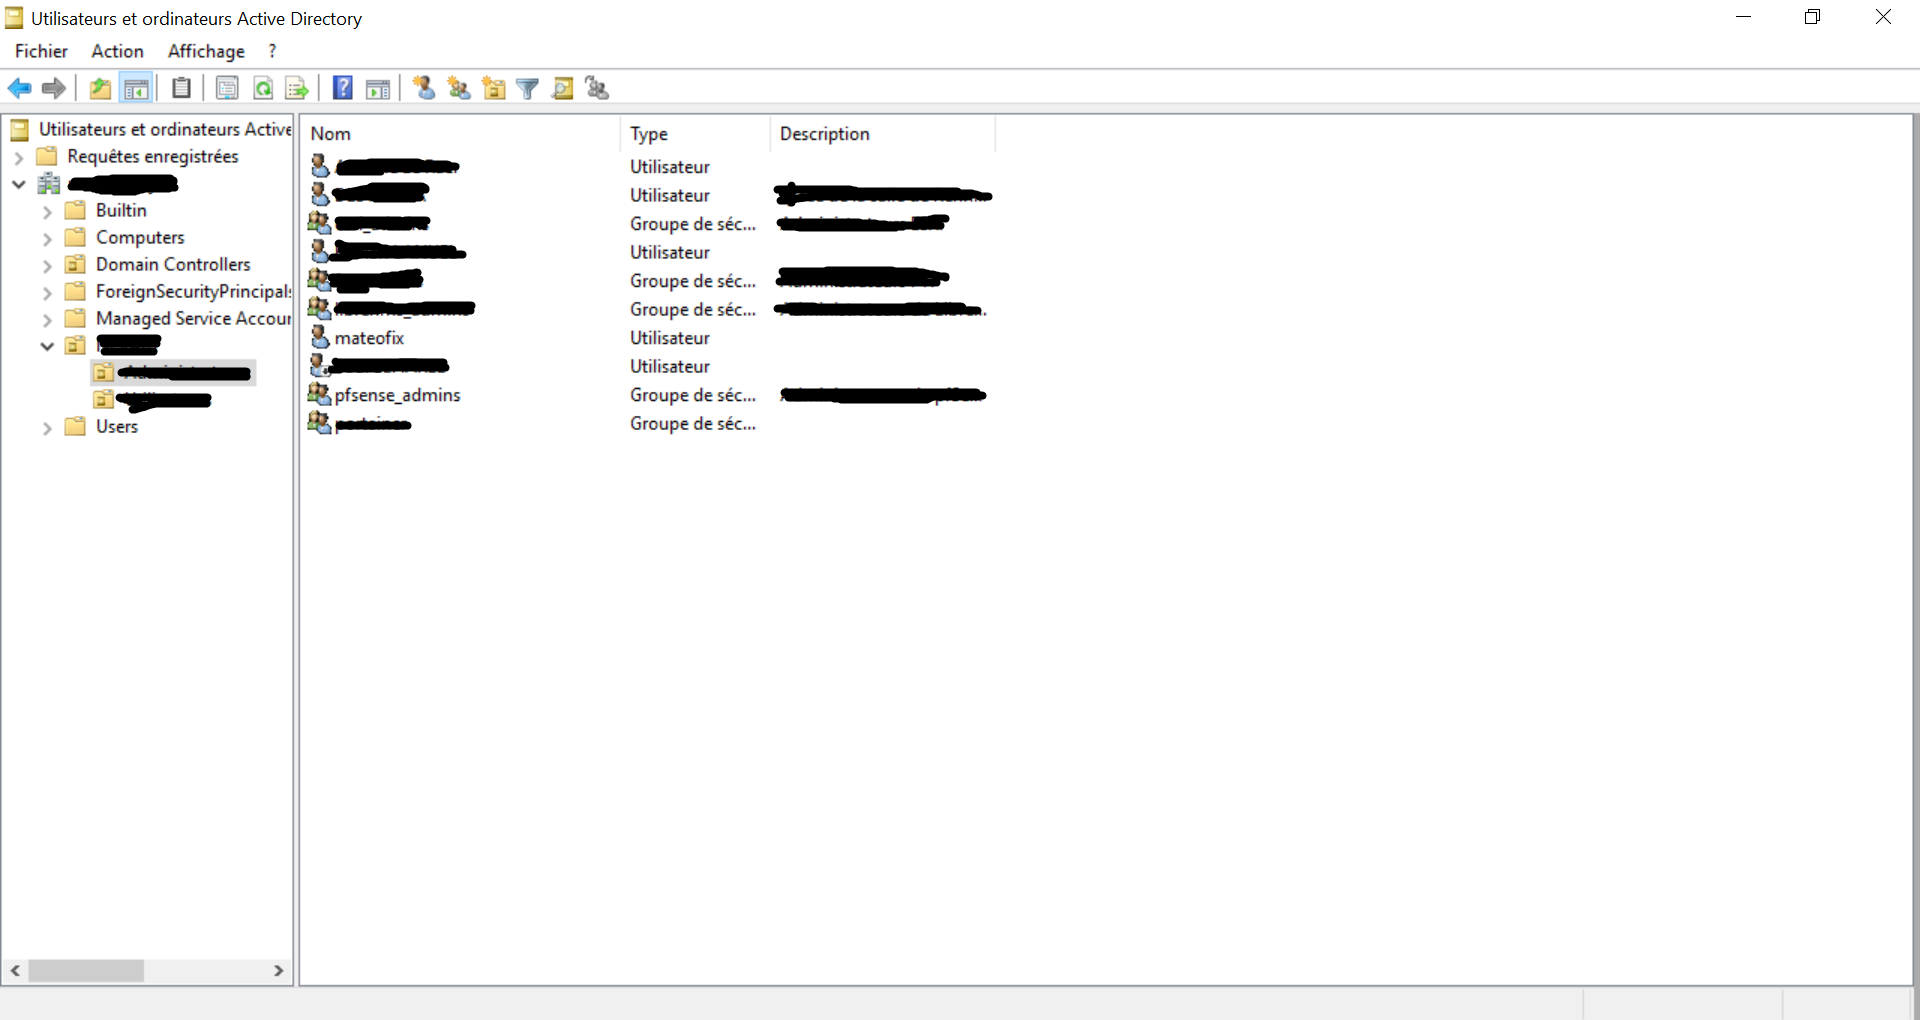Viewport: 1920px width, 1020px height.
Task: Open the Affichage menu
Action: [205, 51]
